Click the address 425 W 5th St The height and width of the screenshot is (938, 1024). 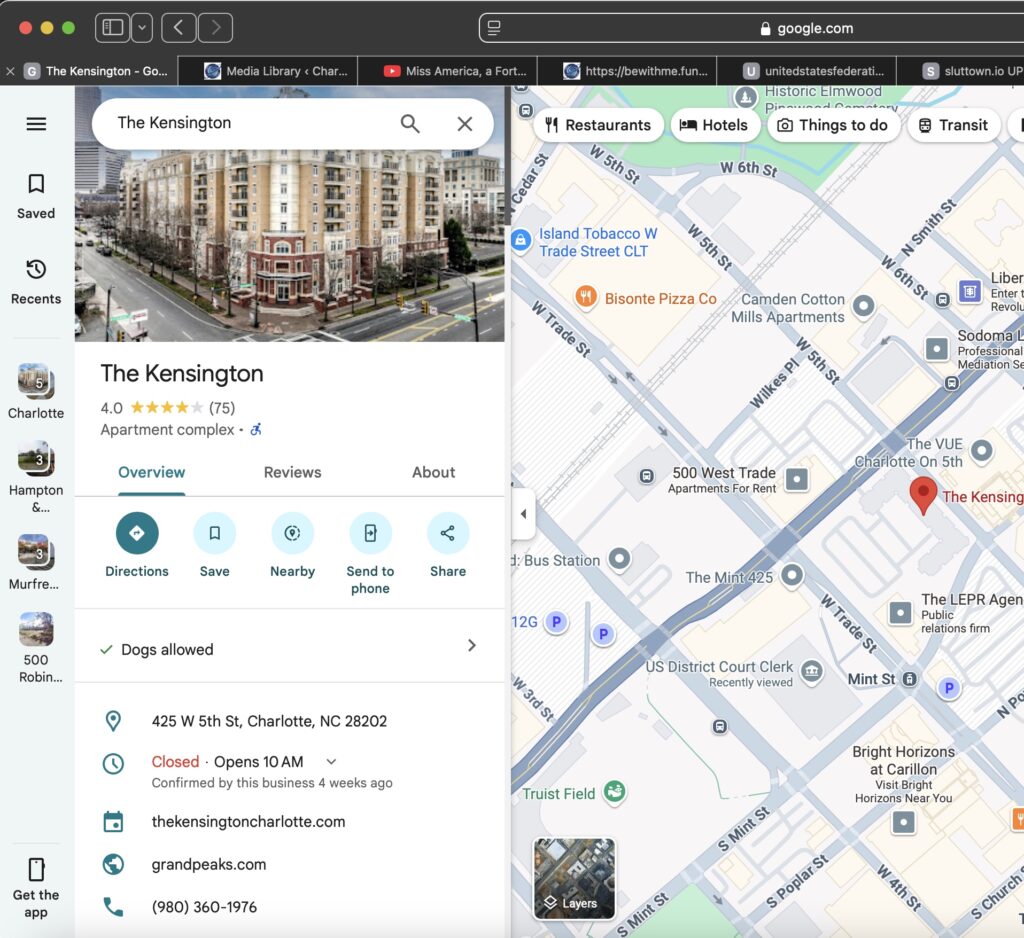269,721
